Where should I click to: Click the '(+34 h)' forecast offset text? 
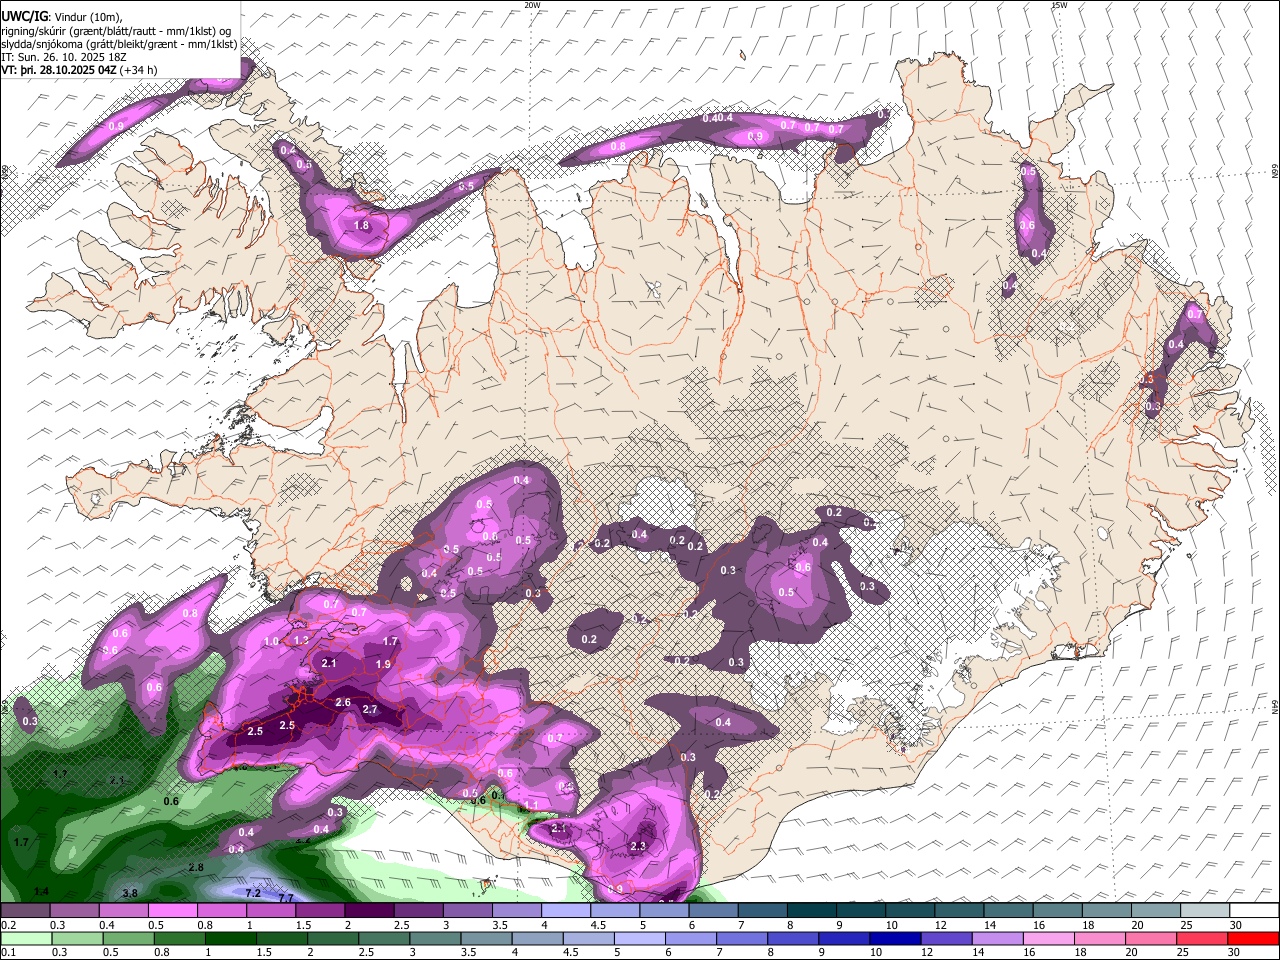(139, 70)
